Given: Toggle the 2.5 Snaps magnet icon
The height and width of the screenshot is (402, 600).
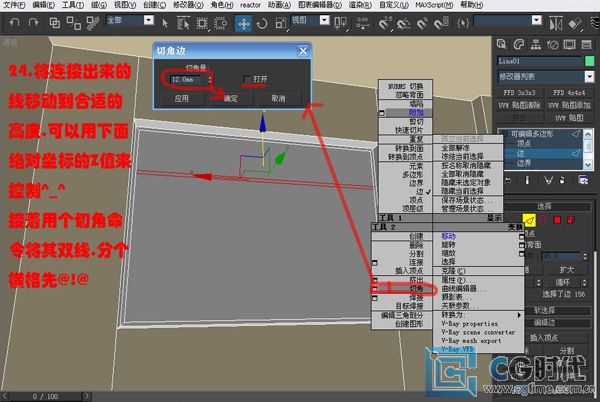Looking at the screenshot, I should click(x=385, y=24).
